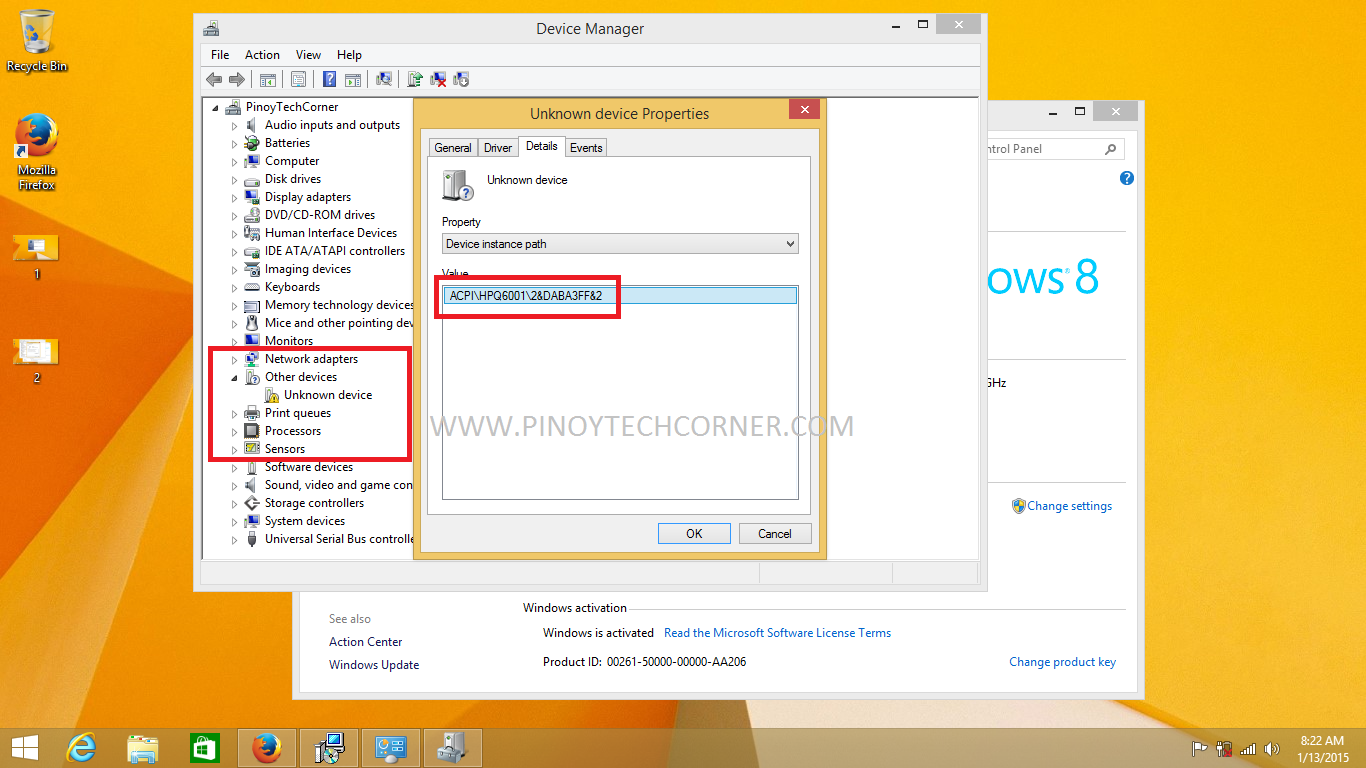
Task: Select the Mozilla Firefox desktop shortcut
Action: point(37,152)
